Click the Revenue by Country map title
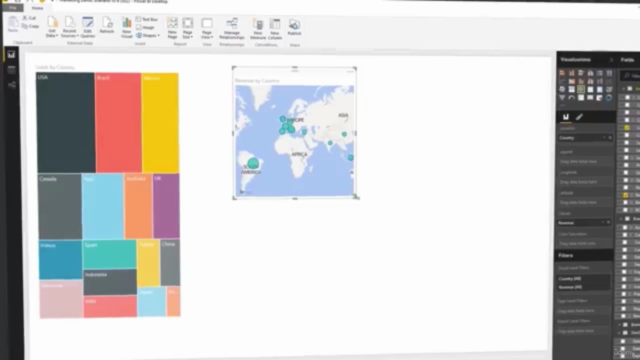This screenshot has width=640, height=360. (x=257, y=81)
